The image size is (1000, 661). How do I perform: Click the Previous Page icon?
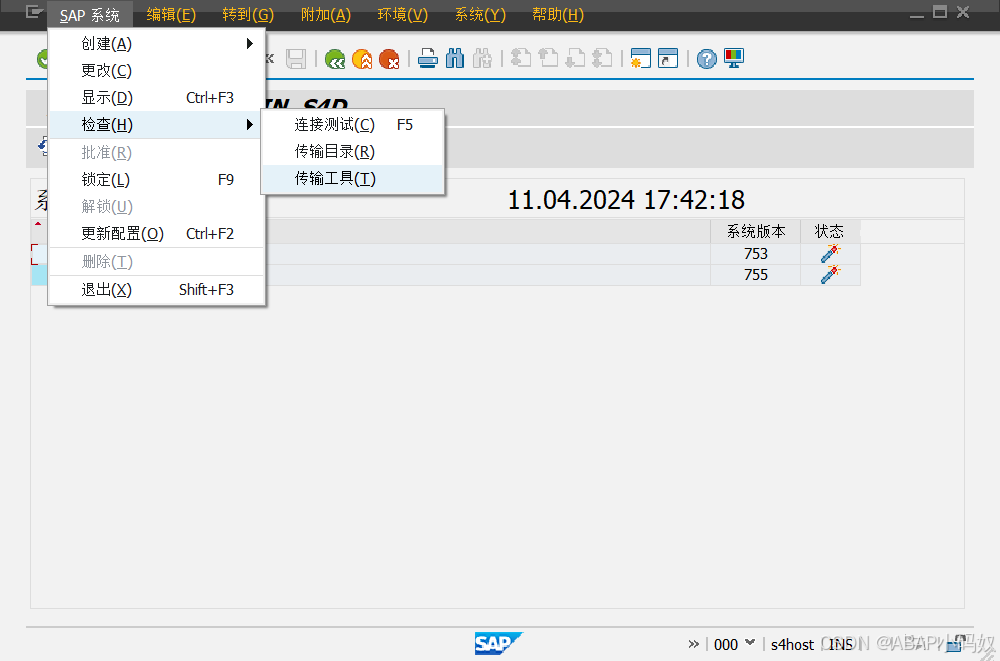click(548, 59)
